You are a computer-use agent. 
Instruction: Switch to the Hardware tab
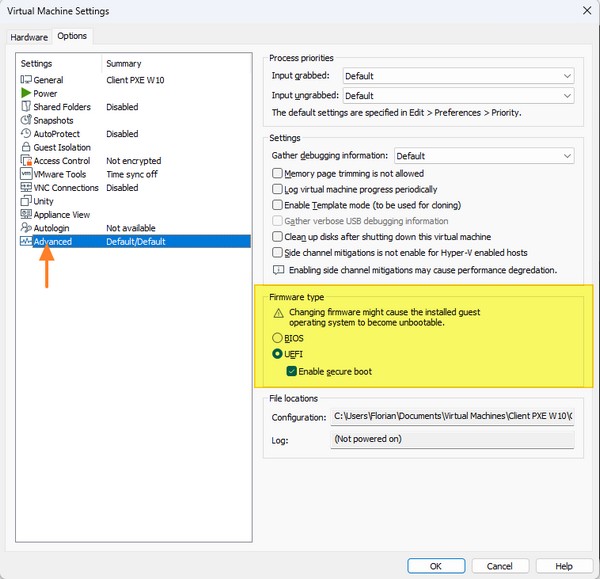point(29,37)
